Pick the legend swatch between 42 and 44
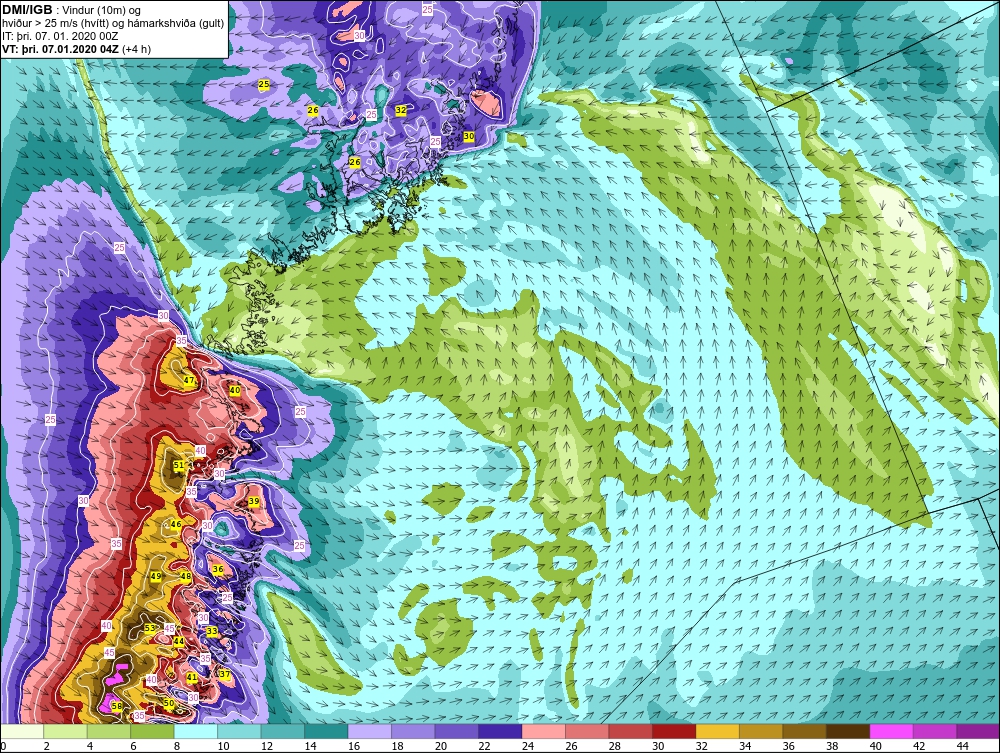This screenshot has height=753, width=1000. click(934, 731)
